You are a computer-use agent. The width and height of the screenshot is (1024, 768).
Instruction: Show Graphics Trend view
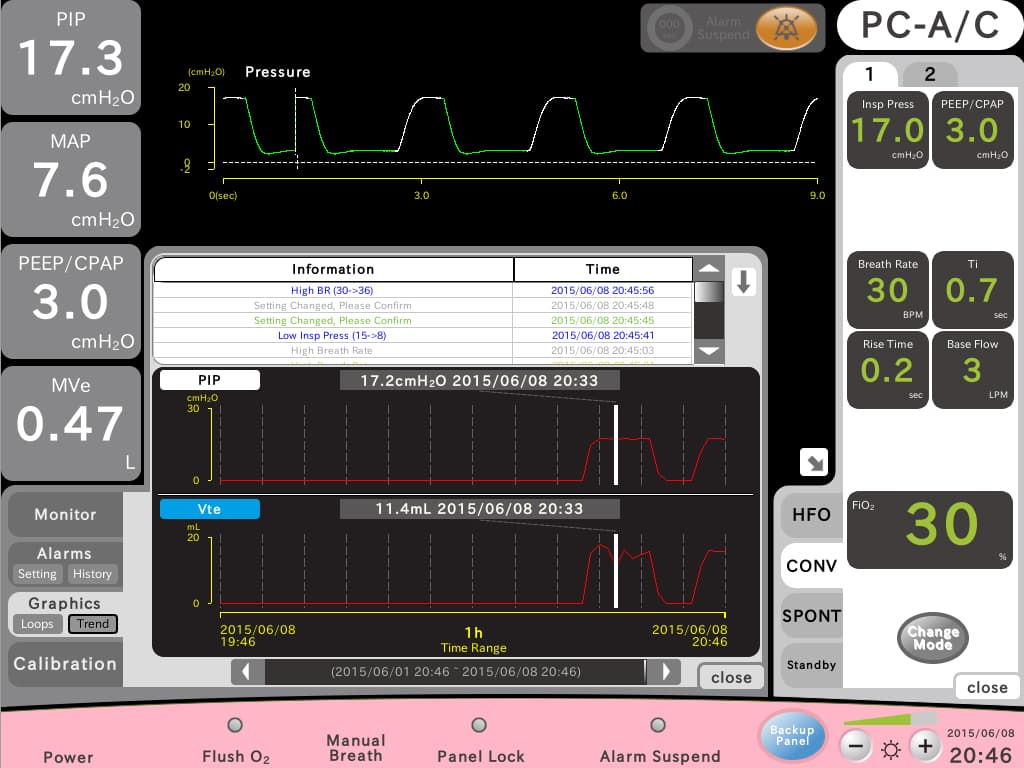(x=93, y=624)
